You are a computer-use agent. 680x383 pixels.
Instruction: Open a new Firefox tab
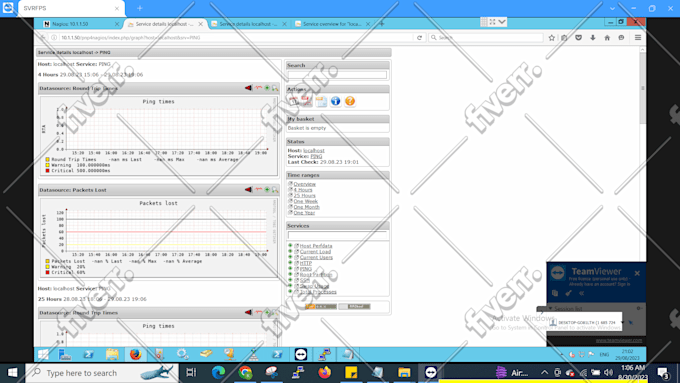click(x=382, y=24)
